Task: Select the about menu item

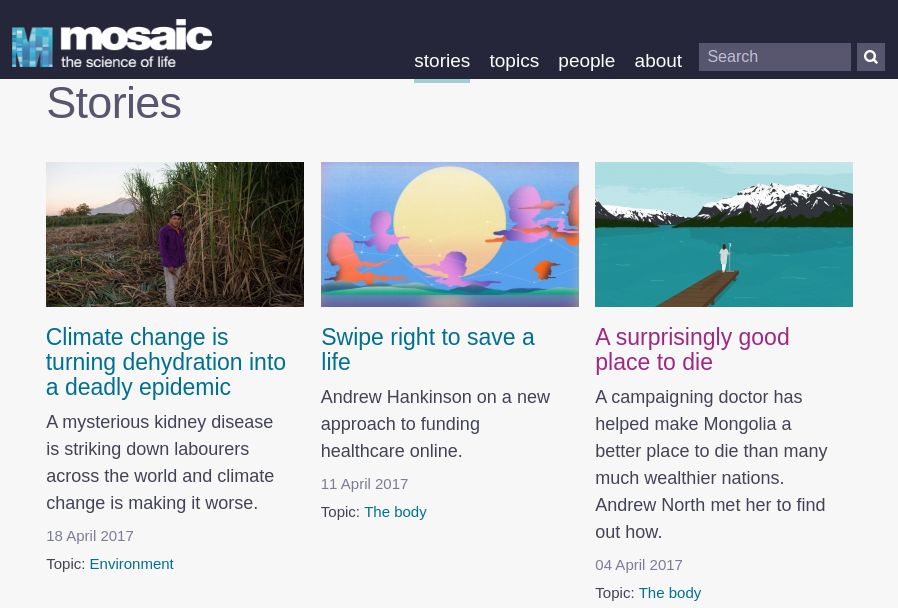Action: pos(658,61)
